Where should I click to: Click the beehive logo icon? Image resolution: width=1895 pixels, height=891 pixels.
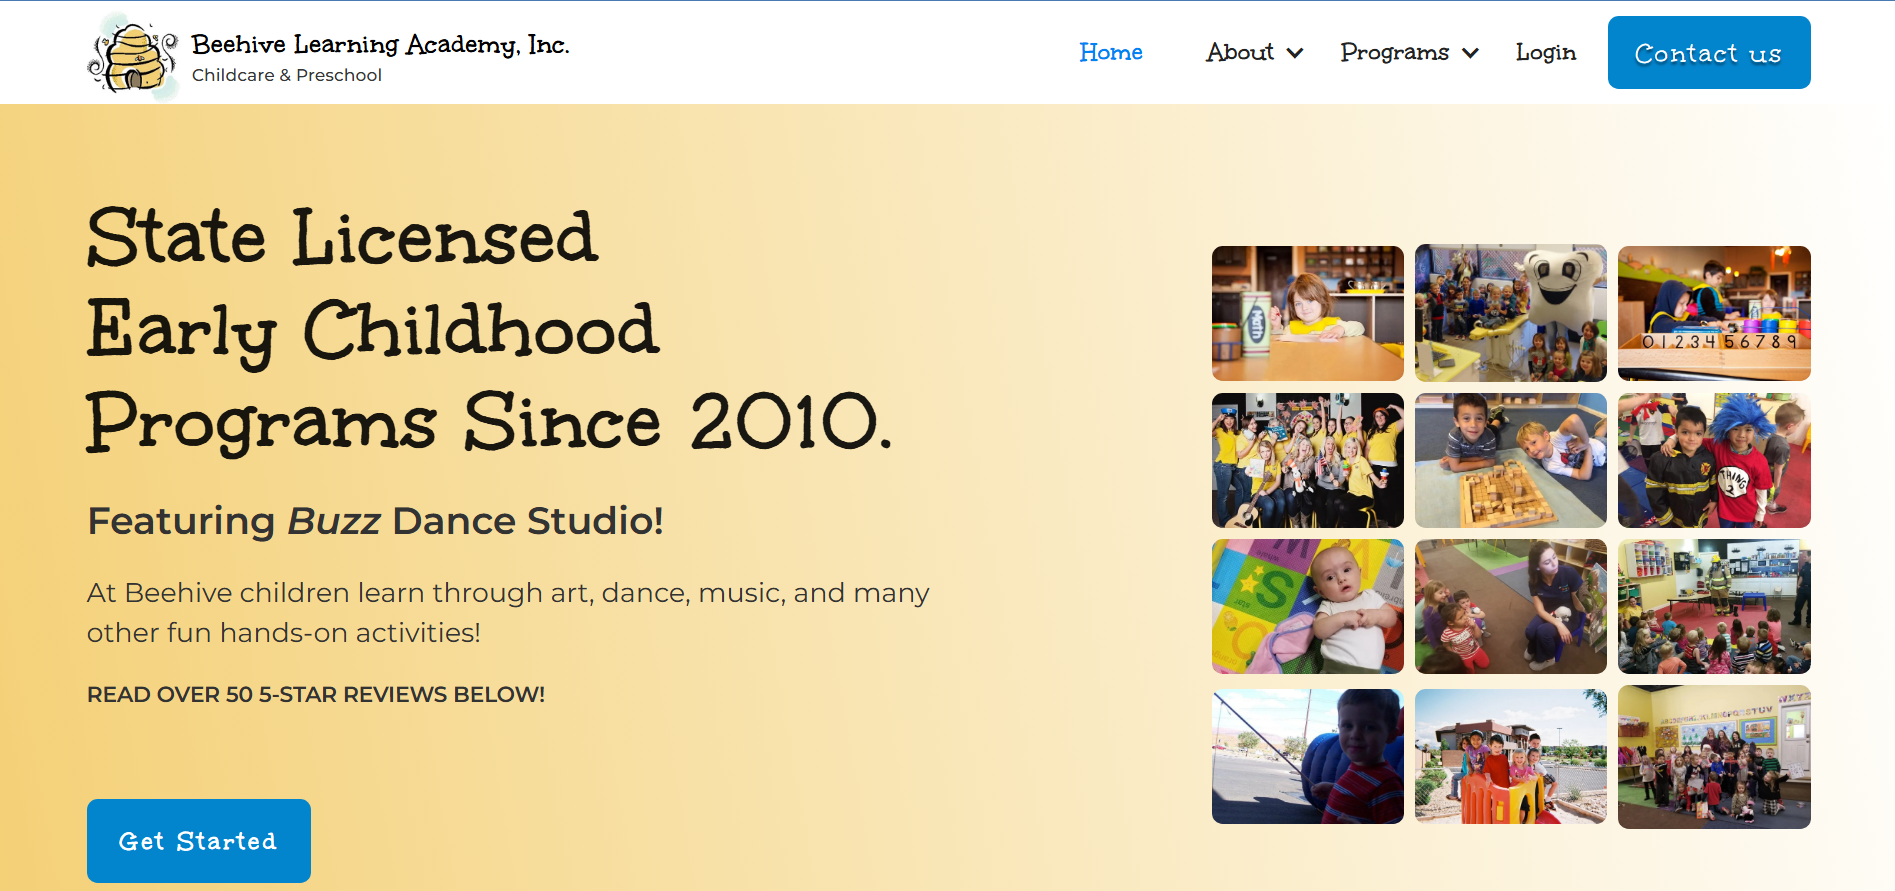point(133,57)
